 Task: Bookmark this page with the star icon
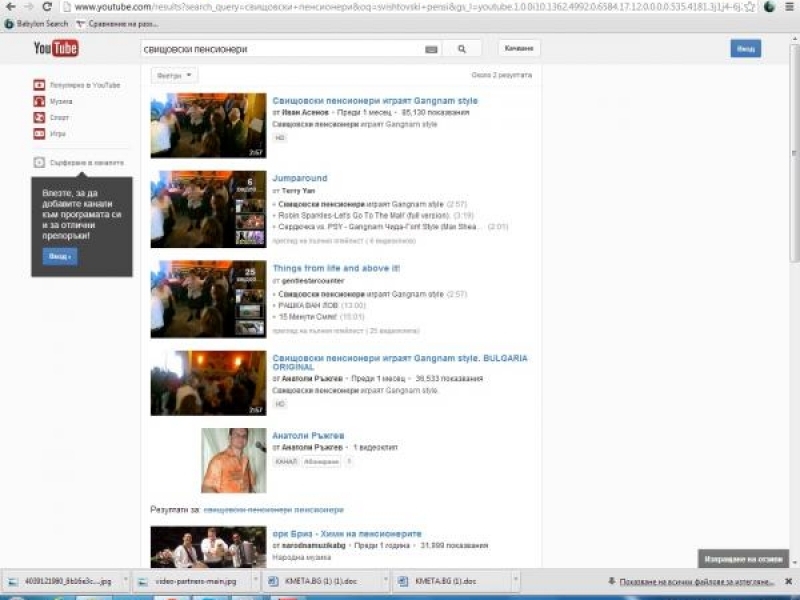point(749,7)
